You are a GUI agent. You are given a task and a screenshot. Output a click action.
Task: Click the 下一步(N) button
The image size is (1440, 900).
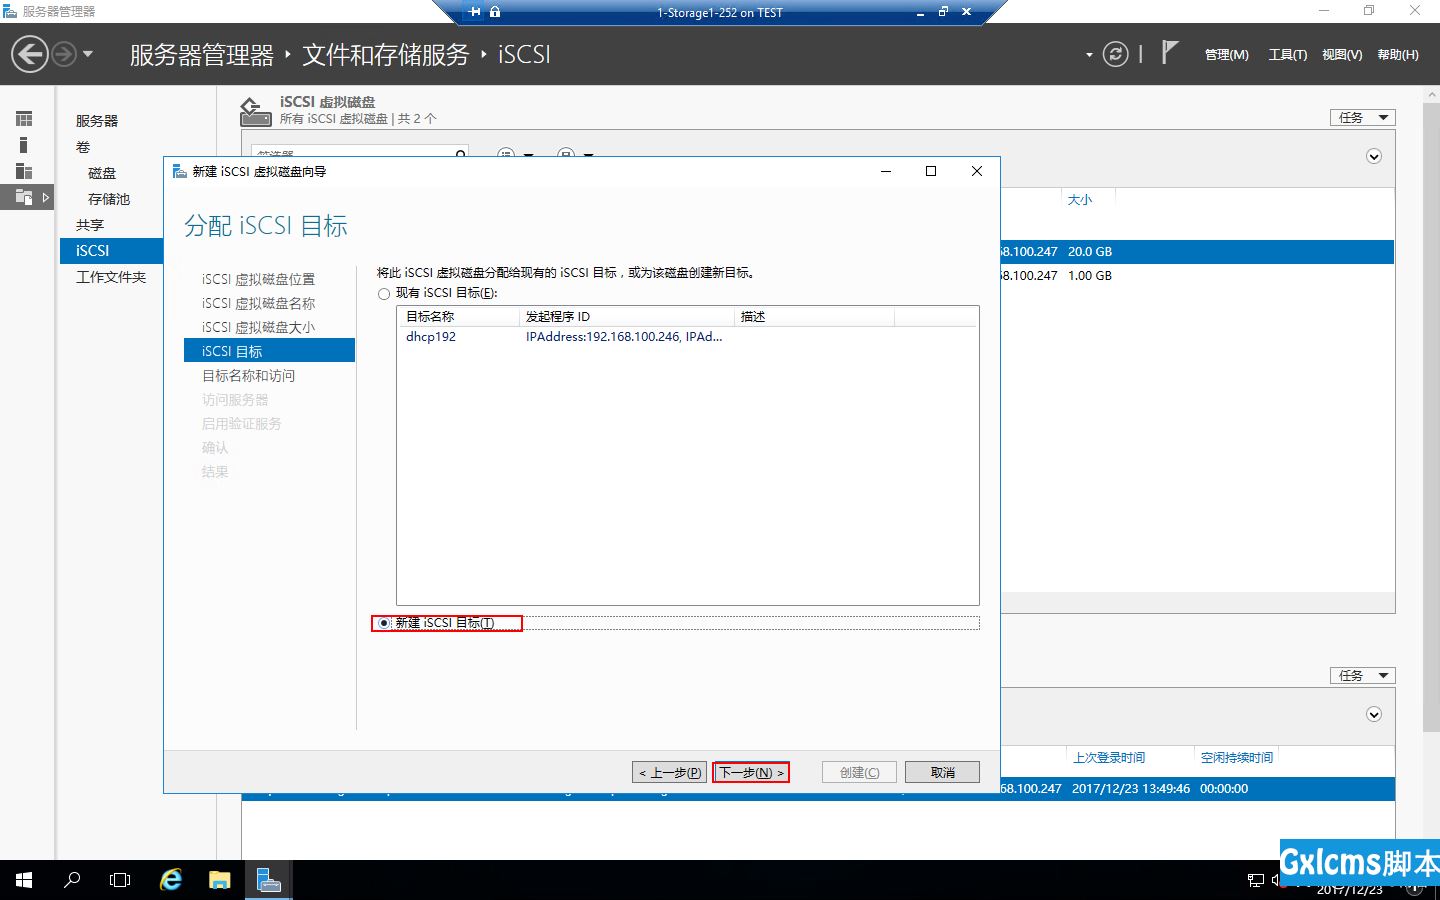[x=751, y=773]
